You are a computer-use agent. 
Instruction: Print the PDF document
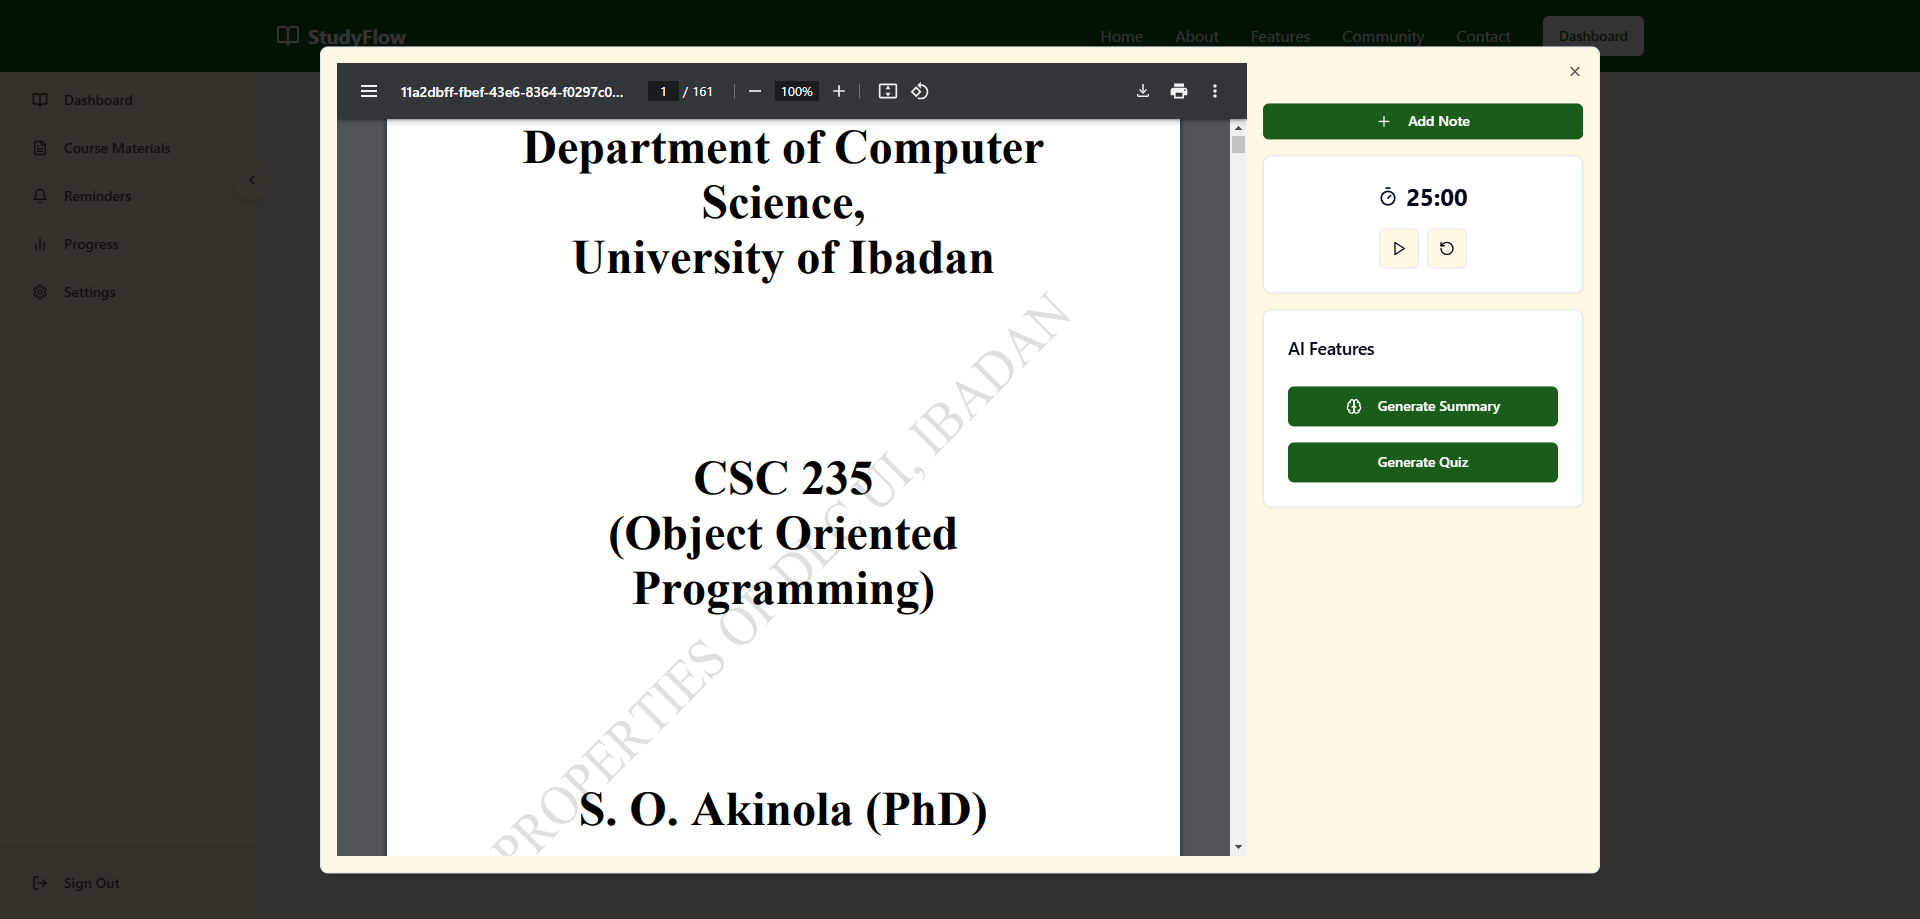[1179, 91]
